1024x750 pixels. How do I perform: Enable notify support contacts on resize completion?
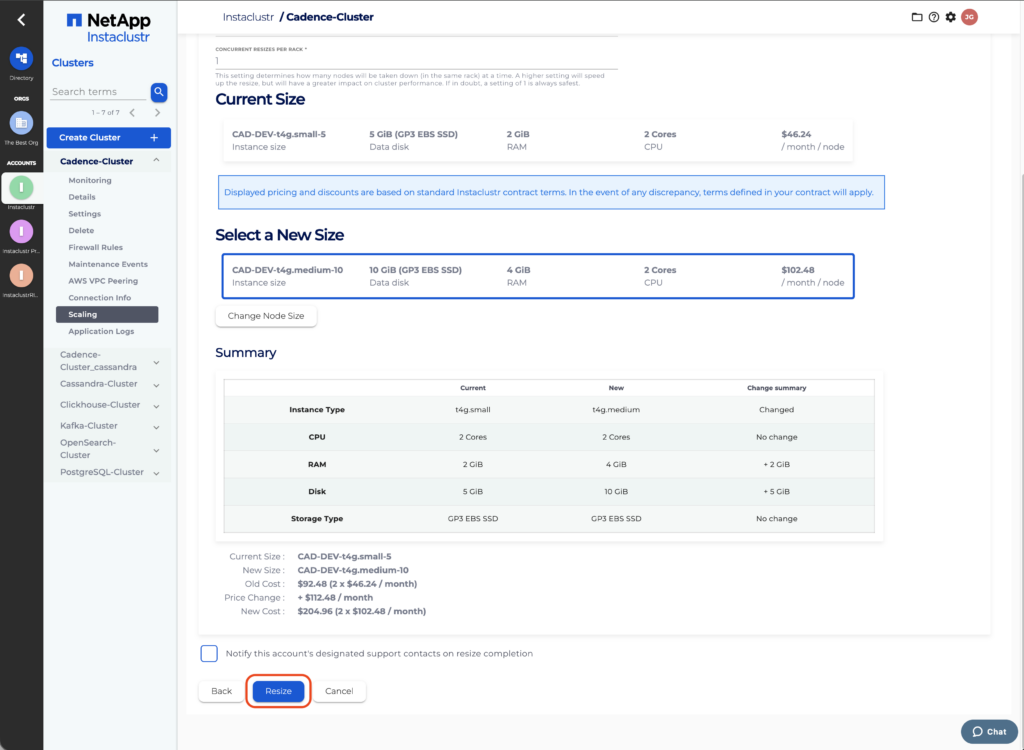click(x=209, y=654)
